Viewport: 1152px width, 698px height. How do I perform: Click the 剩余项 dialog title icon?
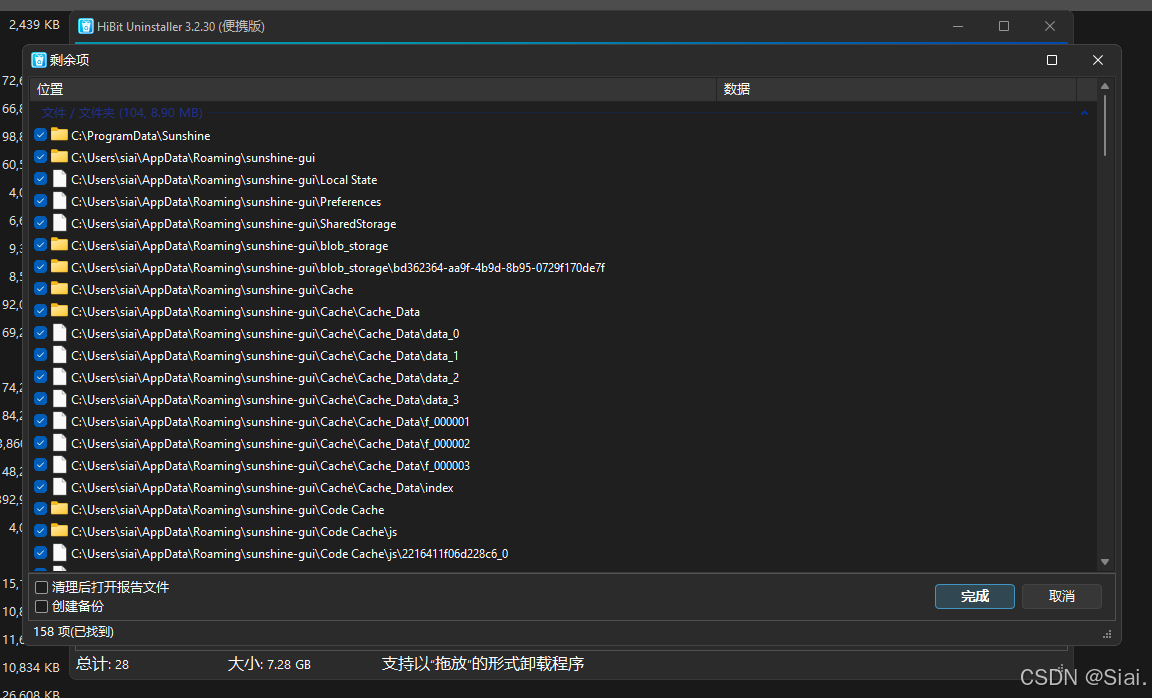click(39, 60)
